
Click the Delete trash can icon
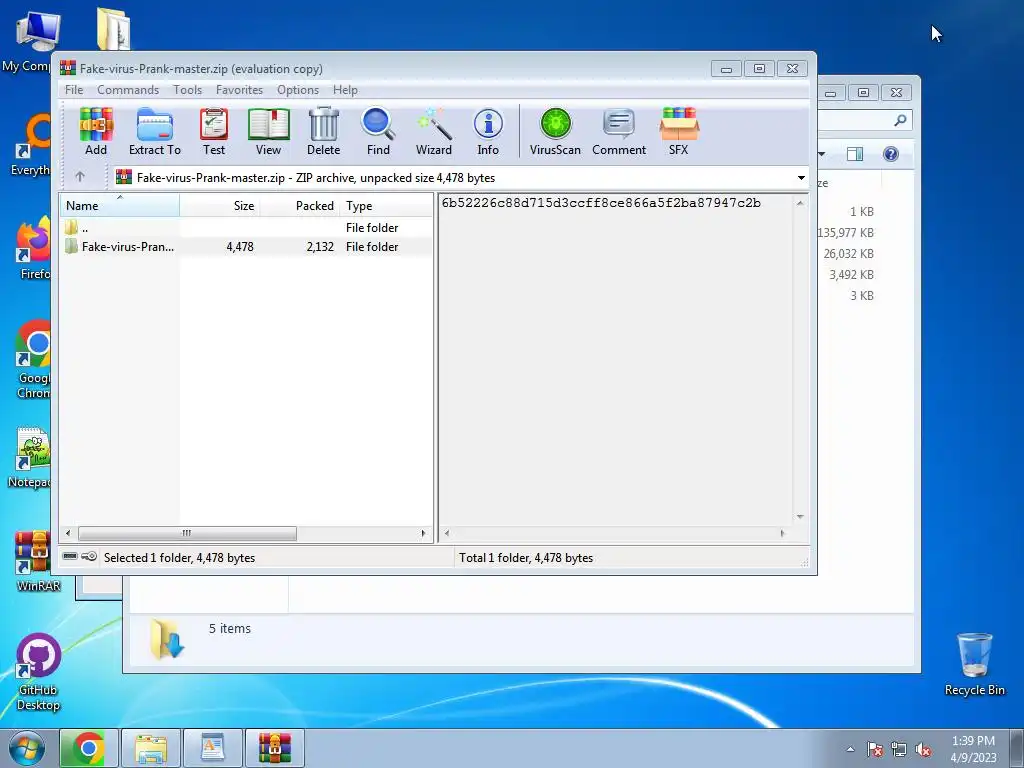point(323,131)
